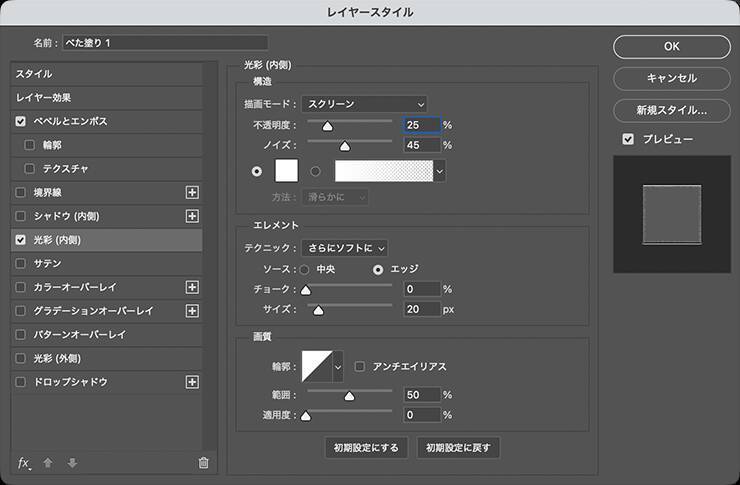This screenshot has width=740, height=485.
Task: Confirm with the OK button
Action: click(x=672, y=47)
